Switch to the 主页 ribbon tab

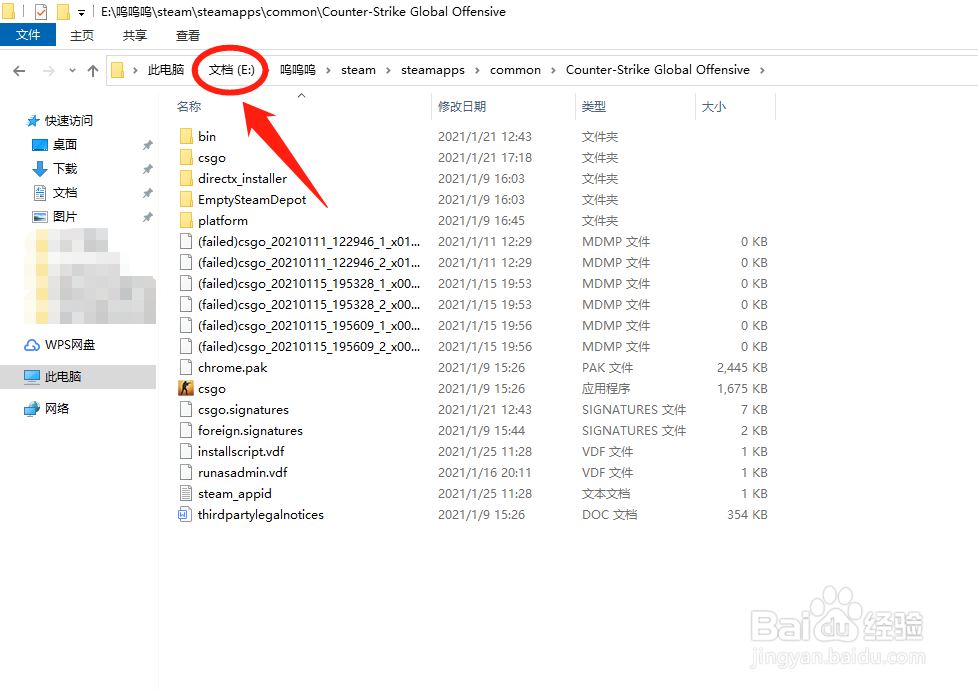82,36
